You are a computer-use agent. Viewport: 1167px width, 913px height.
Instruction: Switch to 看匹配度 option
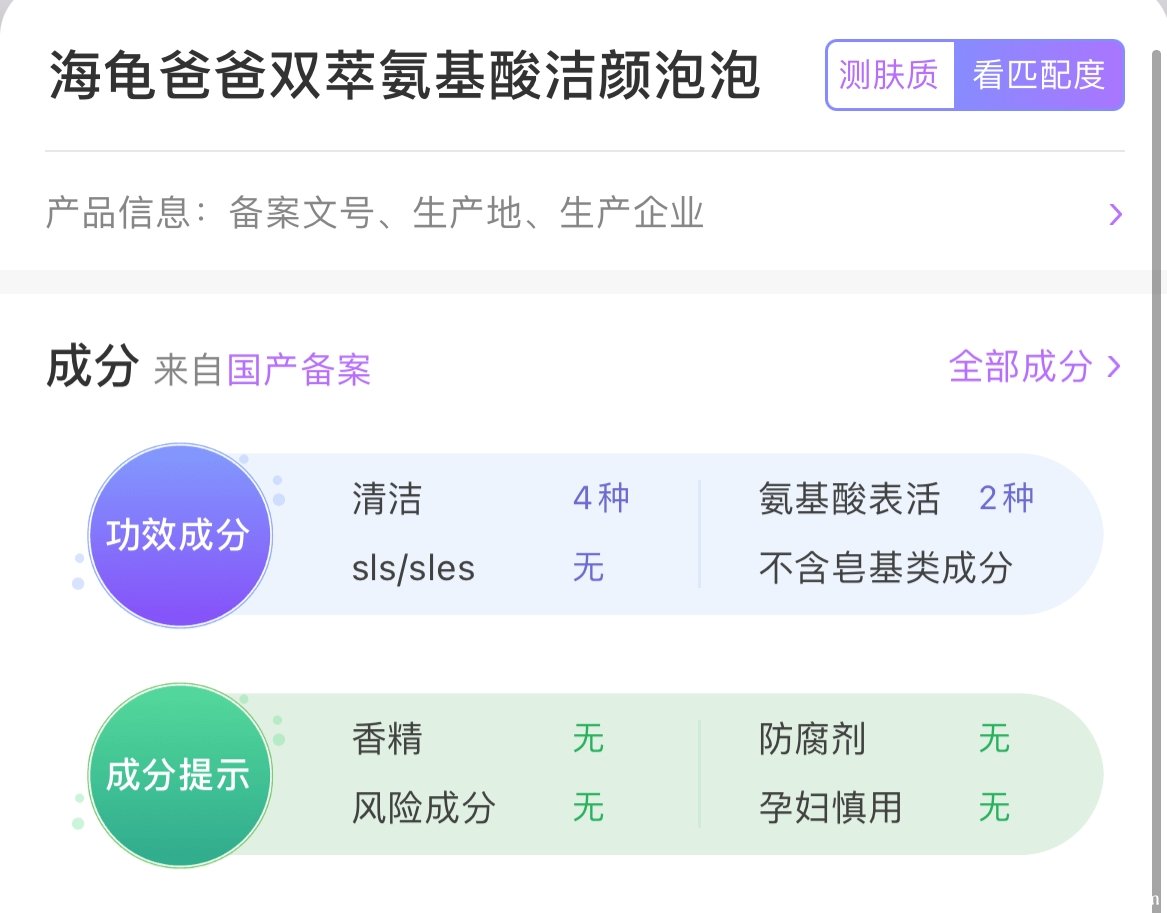1038,75
